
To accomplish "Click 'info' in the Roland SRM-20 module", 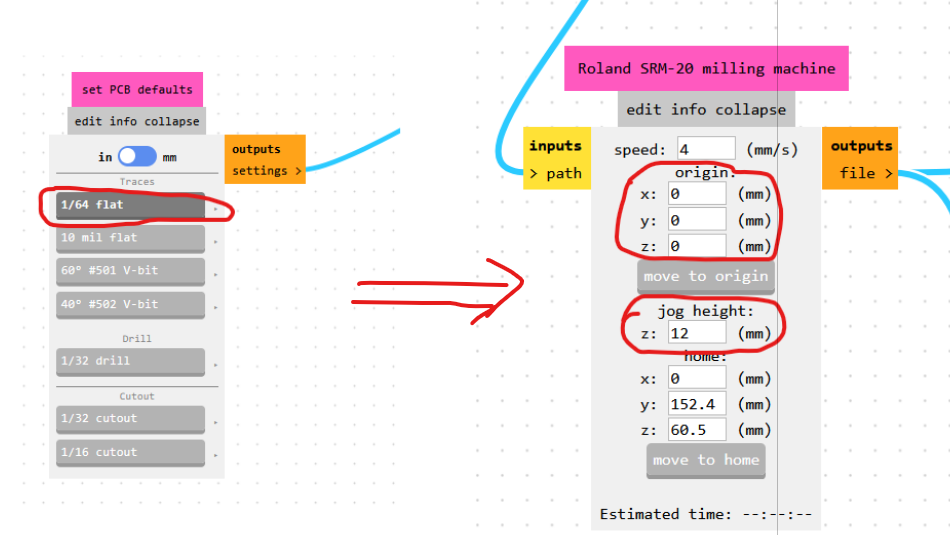I will [x=688, y=110].
